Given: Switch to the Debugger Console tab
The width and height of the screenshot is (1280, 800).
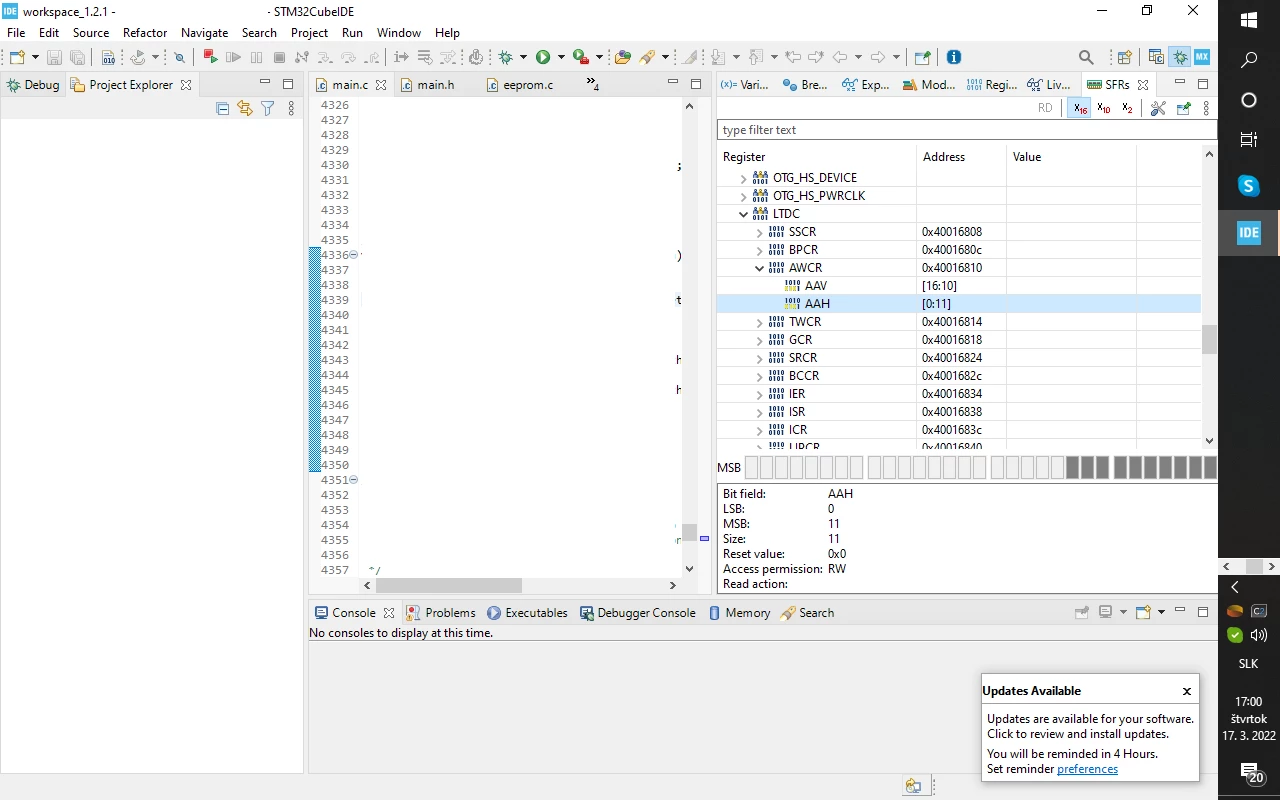Looking at the screenshot, I should pyautogui.click(x=637, y=613).
